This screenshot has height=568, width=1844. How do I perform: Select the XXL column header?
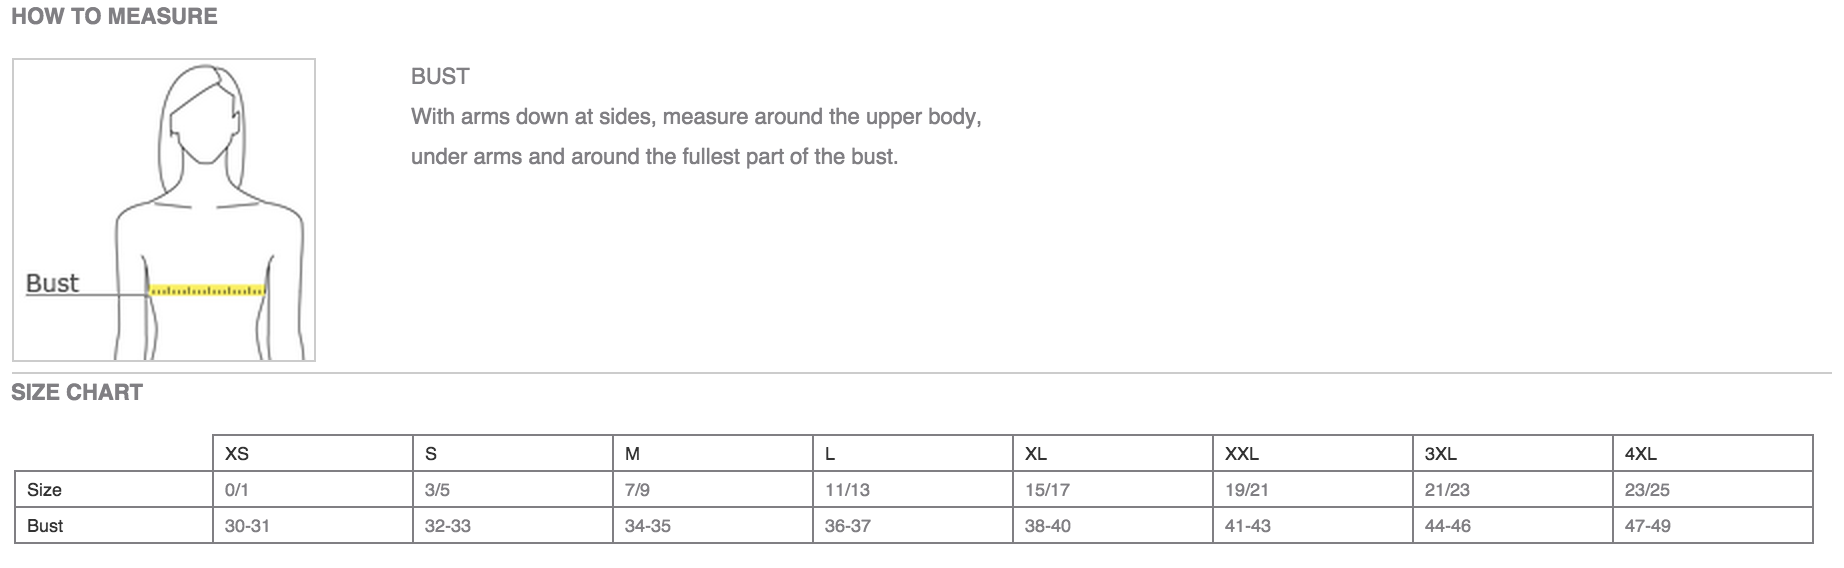(1242, 454)
